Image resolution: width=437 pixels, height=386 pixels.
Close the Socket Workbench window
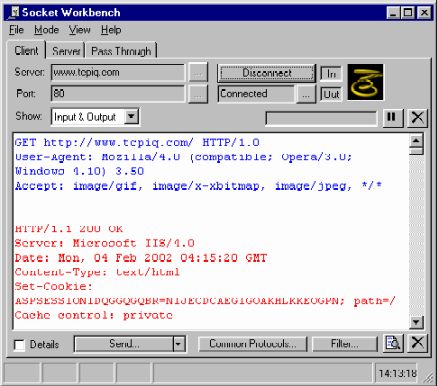coord(424,13)
